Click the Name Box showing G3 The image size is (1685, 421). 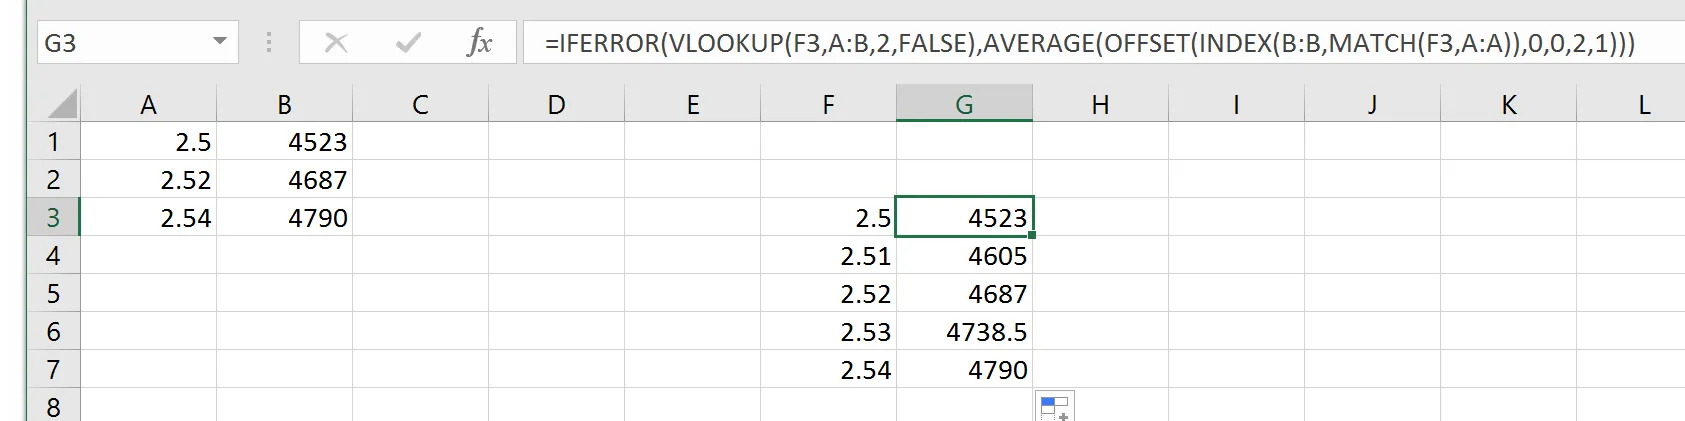click(x=120, y=43)
